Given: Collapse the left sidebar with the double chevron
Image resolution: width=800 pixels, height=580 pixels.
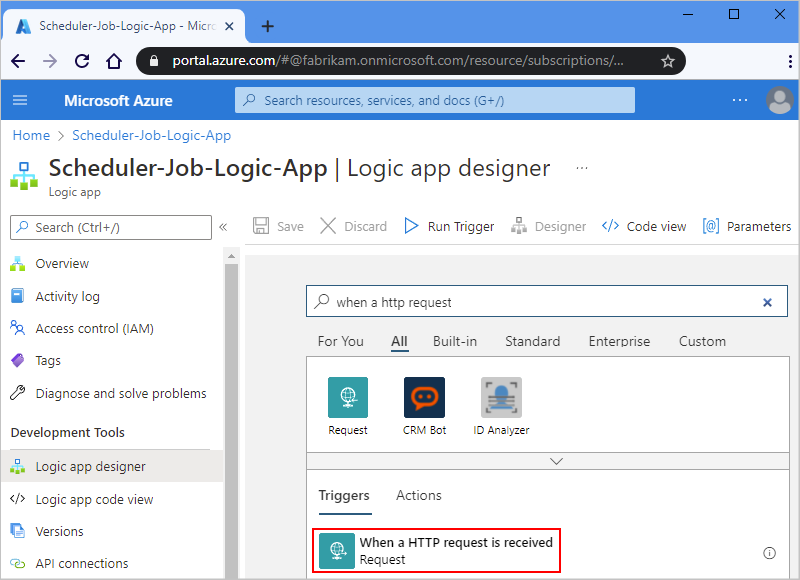Looking at the screenshot, I should tap(223, 227).
